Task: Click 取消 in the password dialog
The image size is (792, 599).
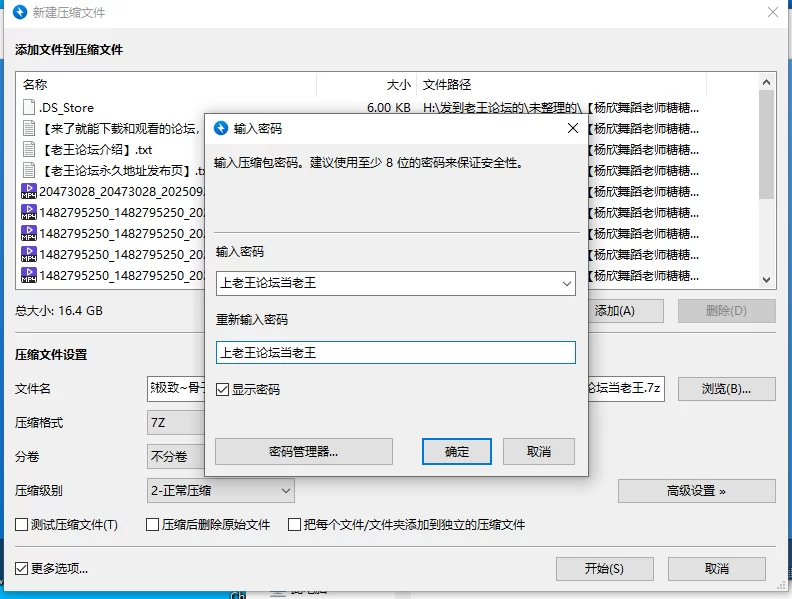Action: coord(538,452)
